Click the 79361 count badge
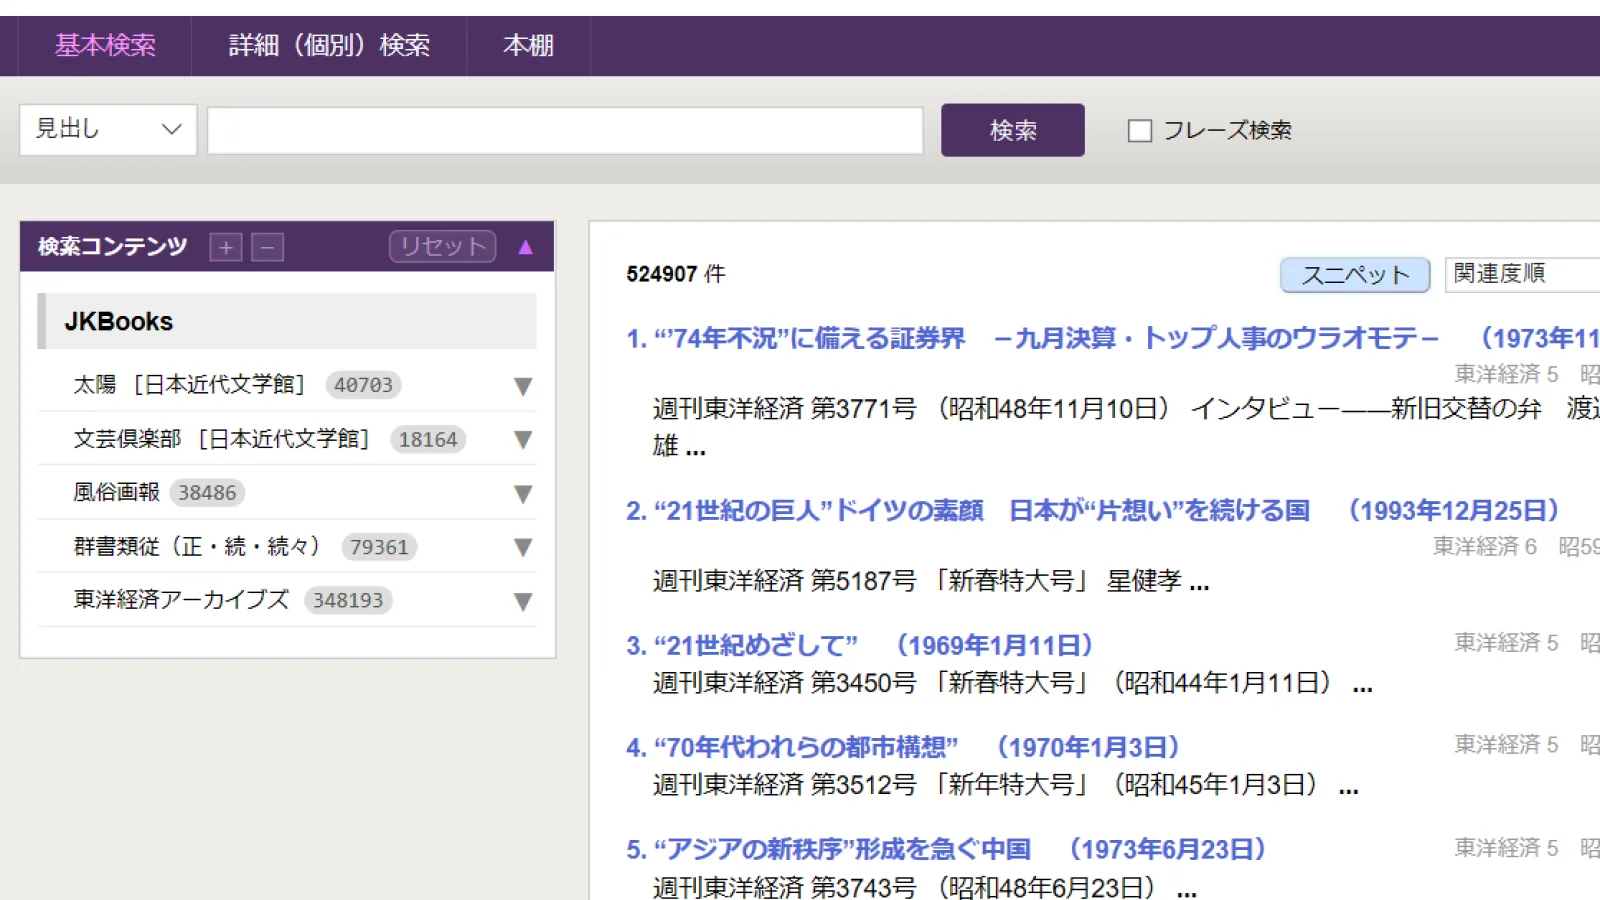 click(379, 547)
